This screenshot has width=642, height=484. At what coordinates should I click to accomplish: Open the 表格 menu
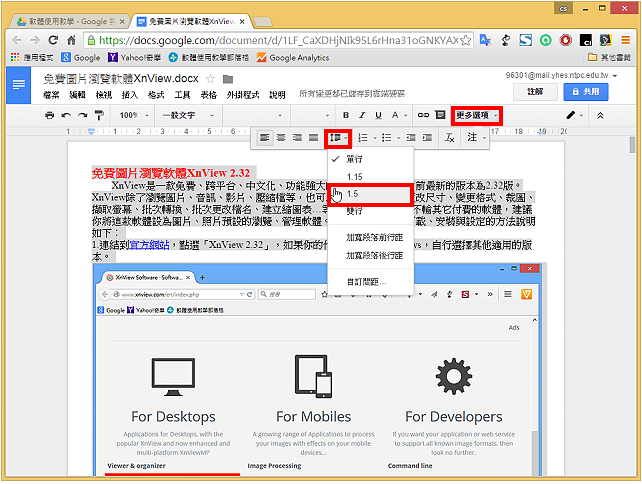pos(208,95)
